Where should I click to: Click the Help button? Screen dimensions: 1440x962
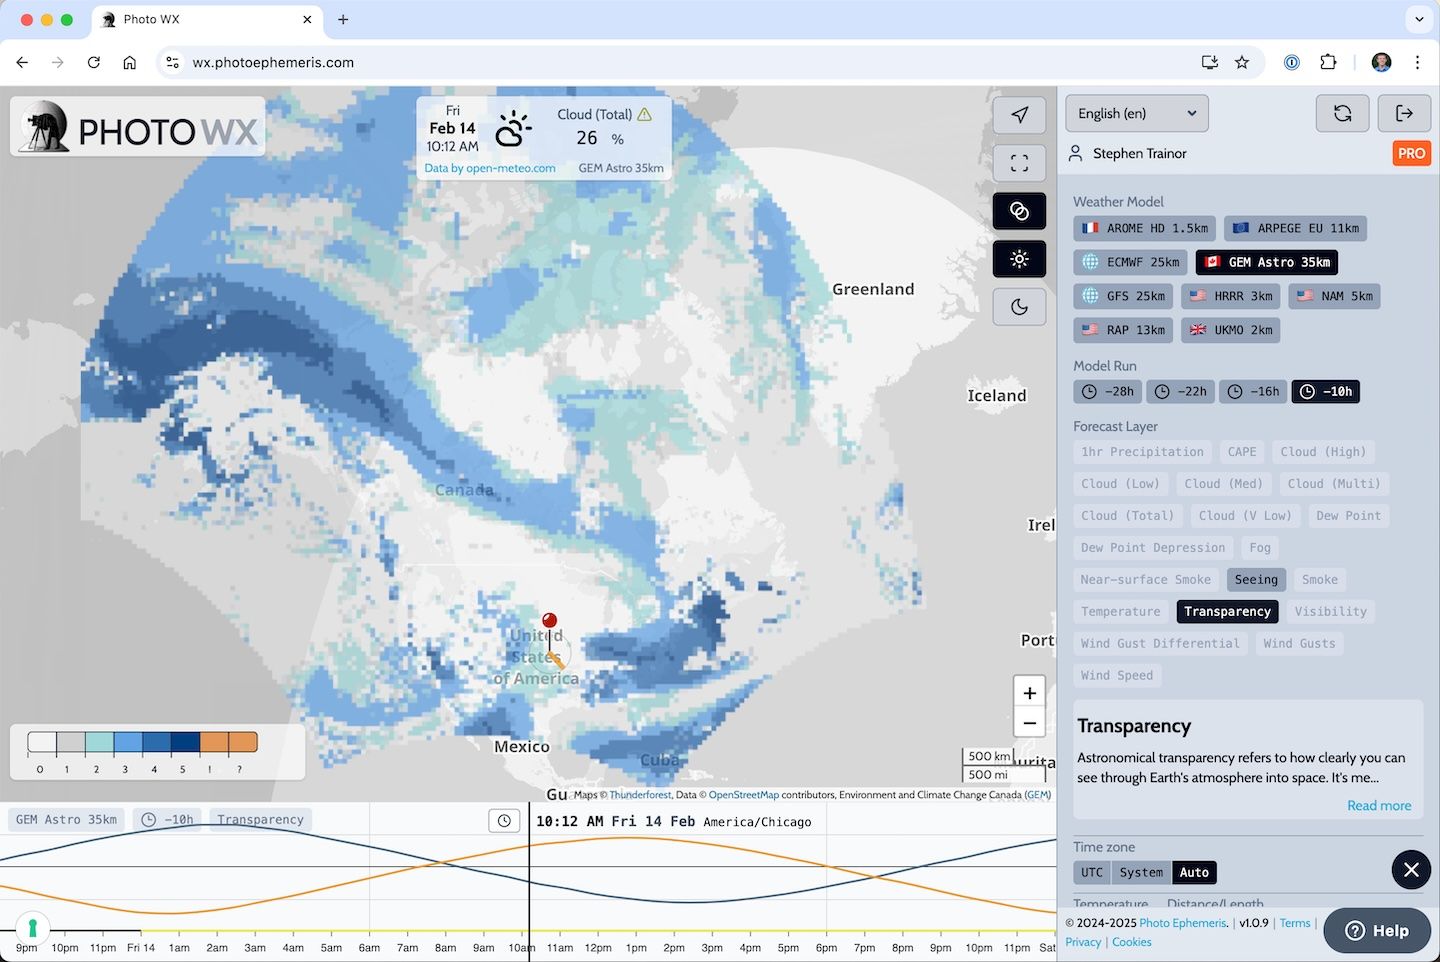(x=1377, y=930)
